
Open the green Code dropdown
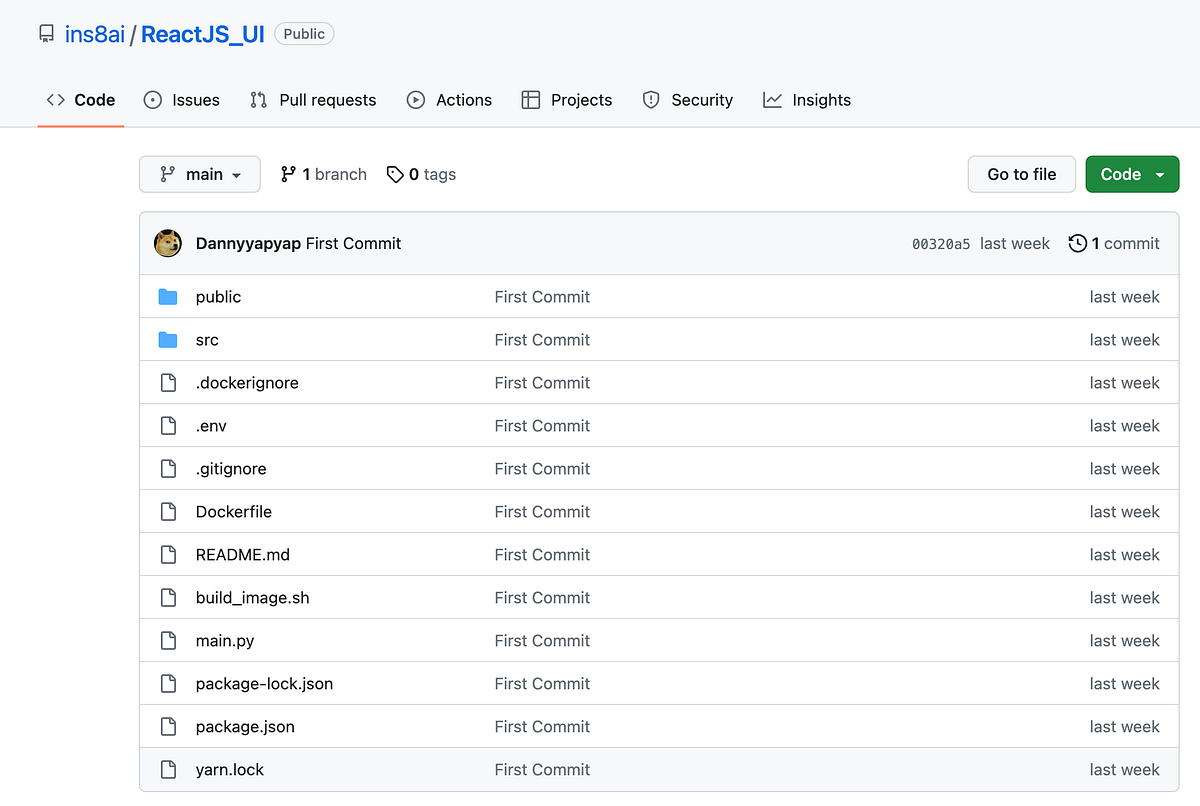[1132, 173]
